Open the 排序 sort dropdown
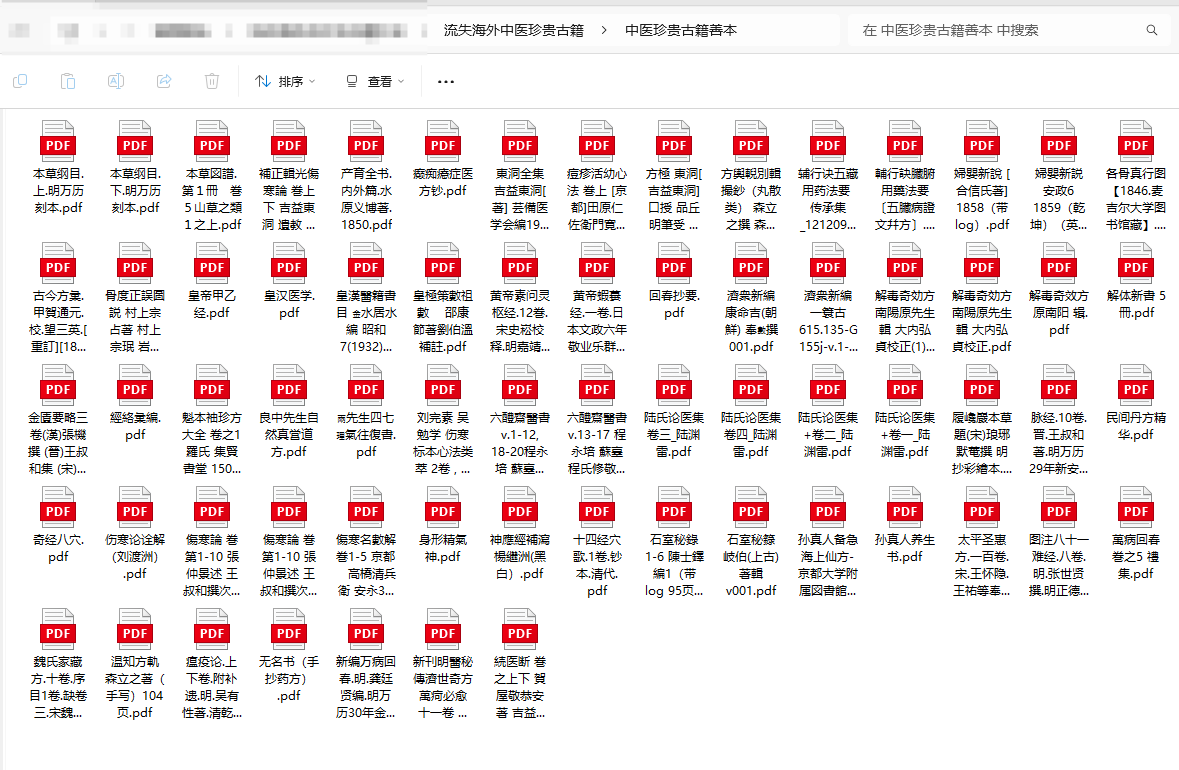 286,81
